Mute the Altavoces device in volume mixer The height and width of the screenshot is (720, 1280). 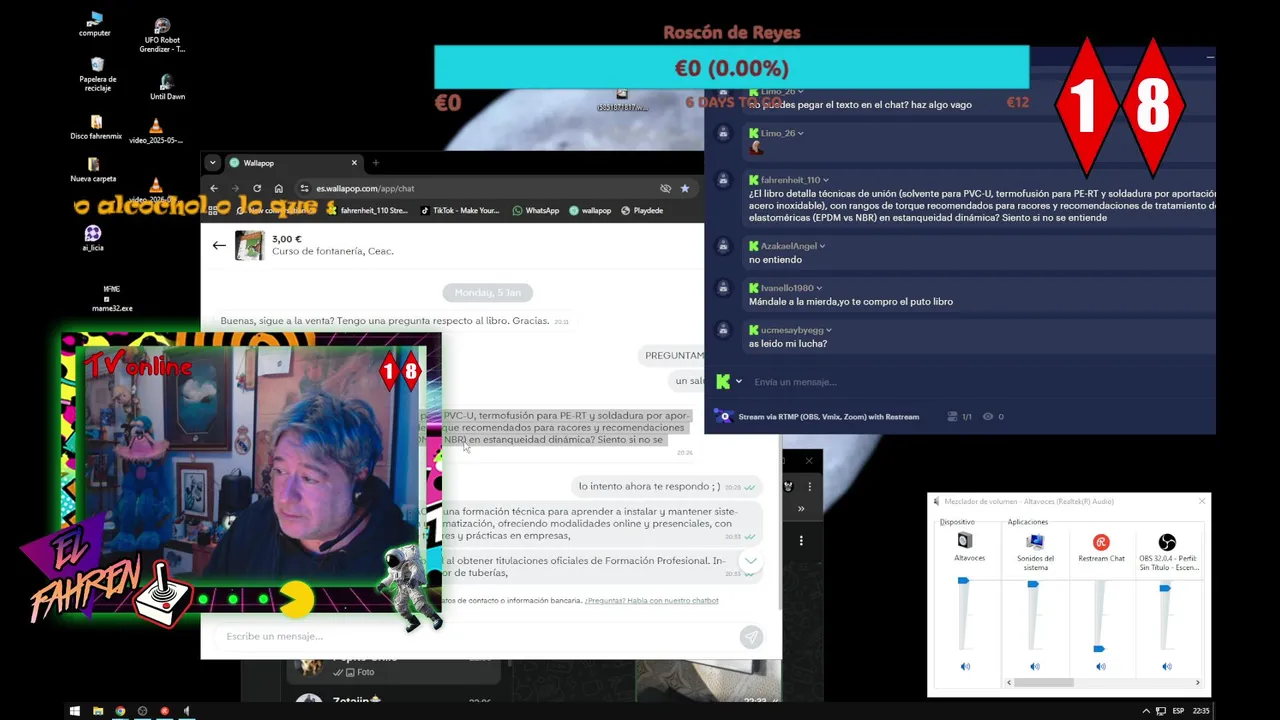pos(965,666)
